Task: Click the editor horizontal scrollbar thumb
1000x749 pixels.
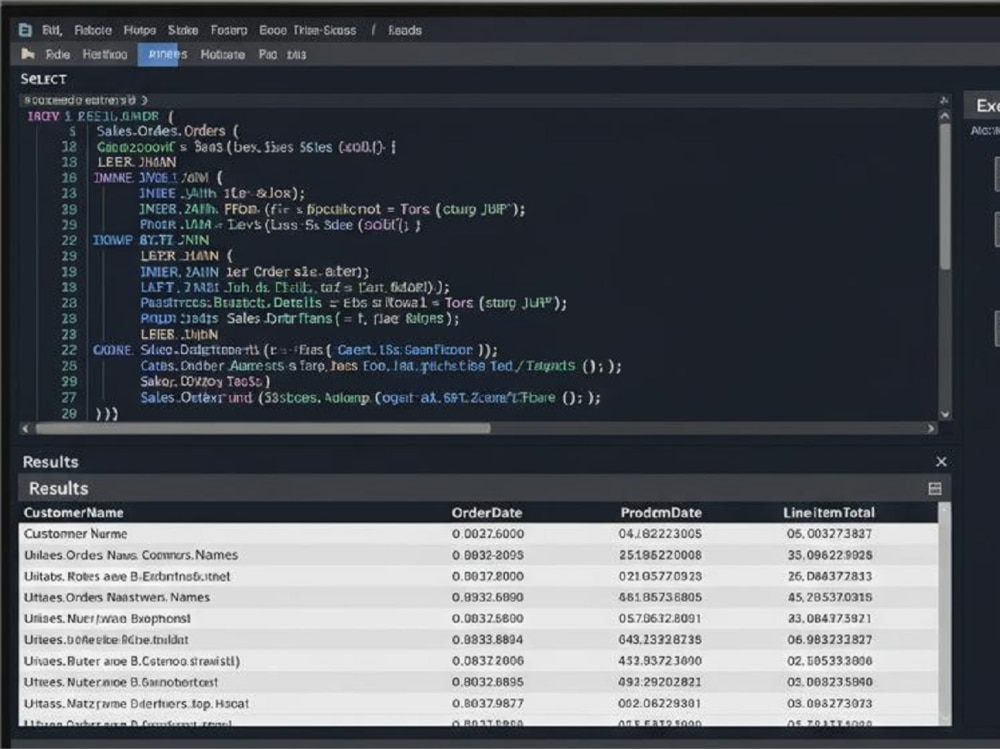Action: tap(263, 429)
